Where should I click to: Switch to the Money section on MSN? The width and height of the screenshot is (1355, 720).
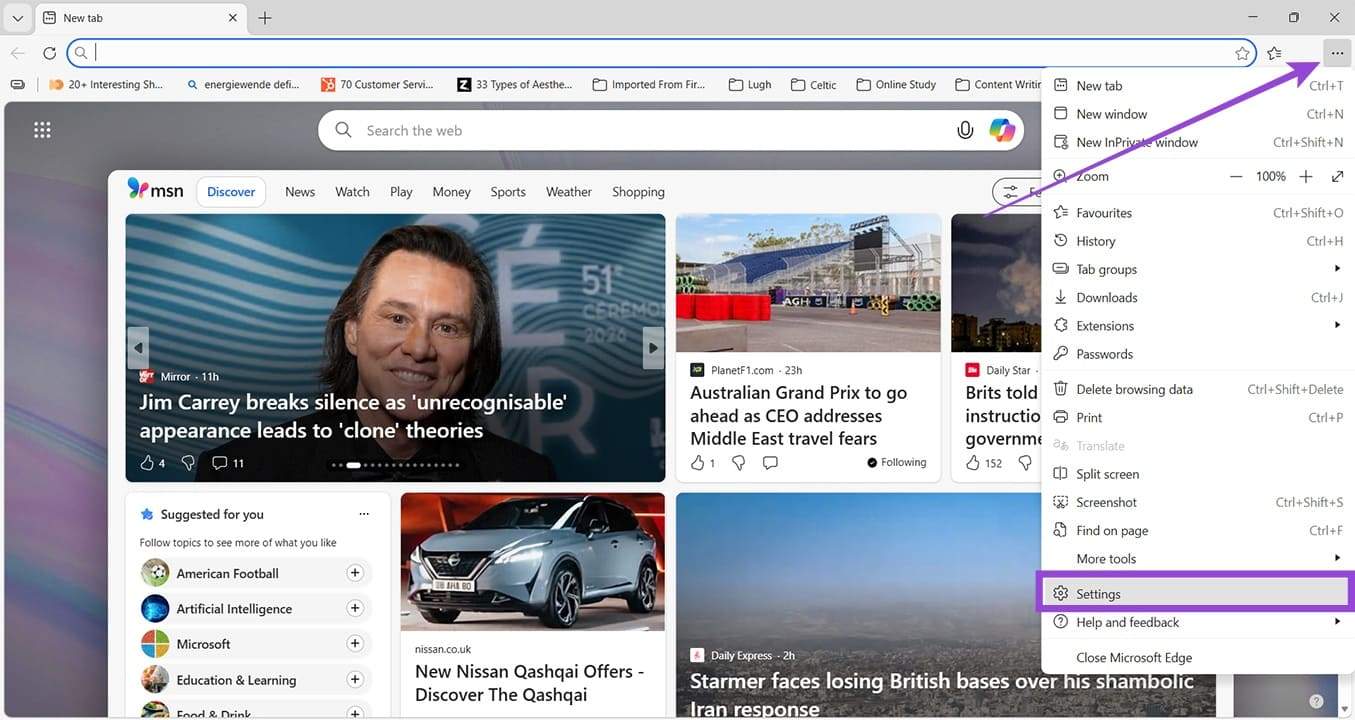pyautogui.click(x=450, y=191)
